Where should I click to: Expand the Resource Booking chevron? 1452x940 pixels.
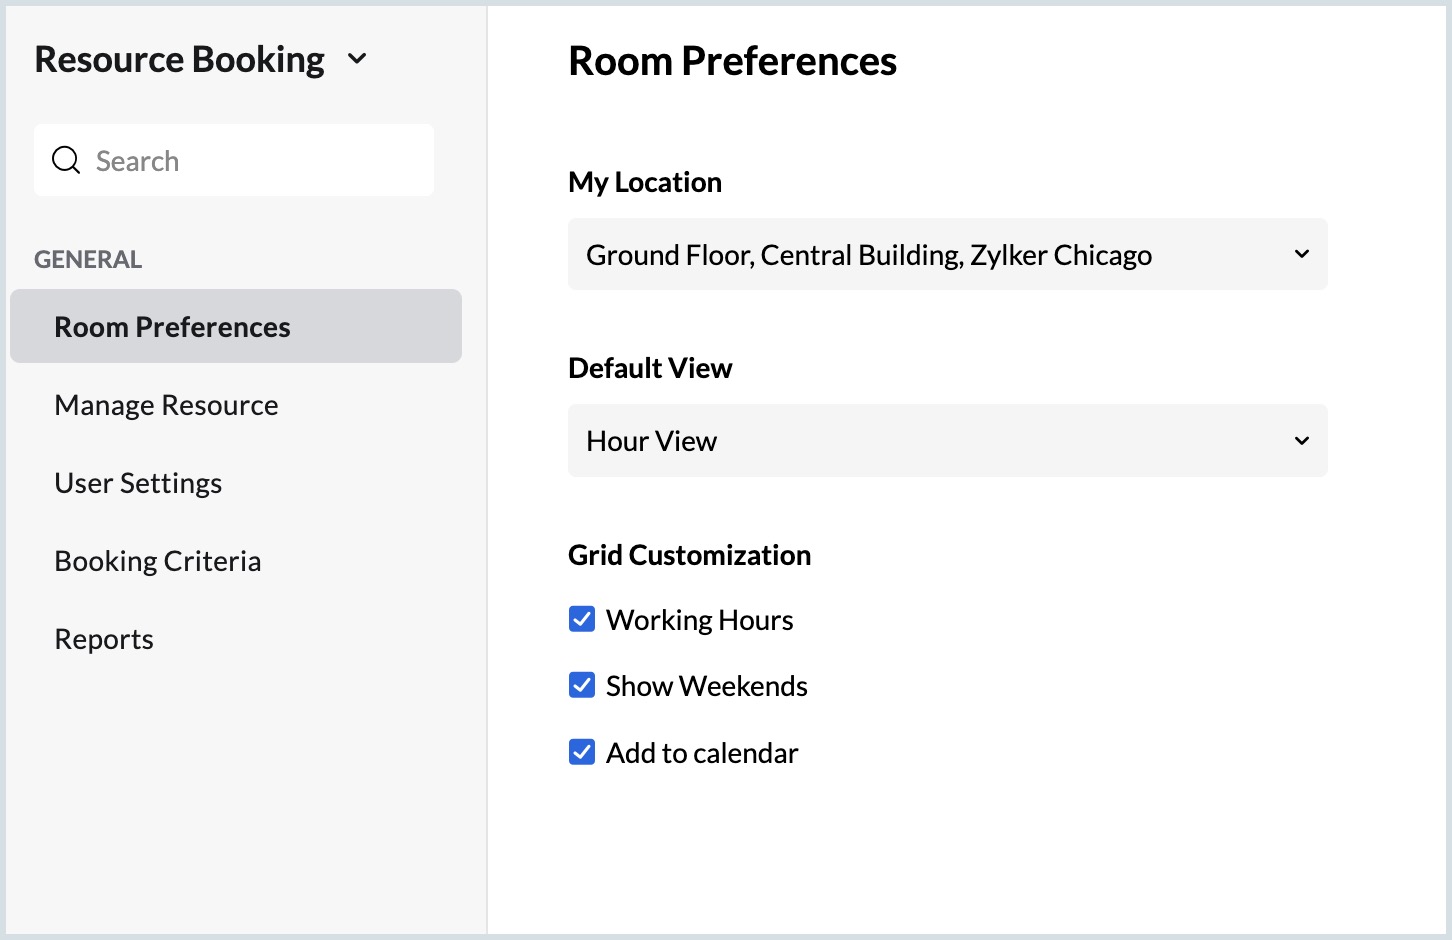(357, 59)
